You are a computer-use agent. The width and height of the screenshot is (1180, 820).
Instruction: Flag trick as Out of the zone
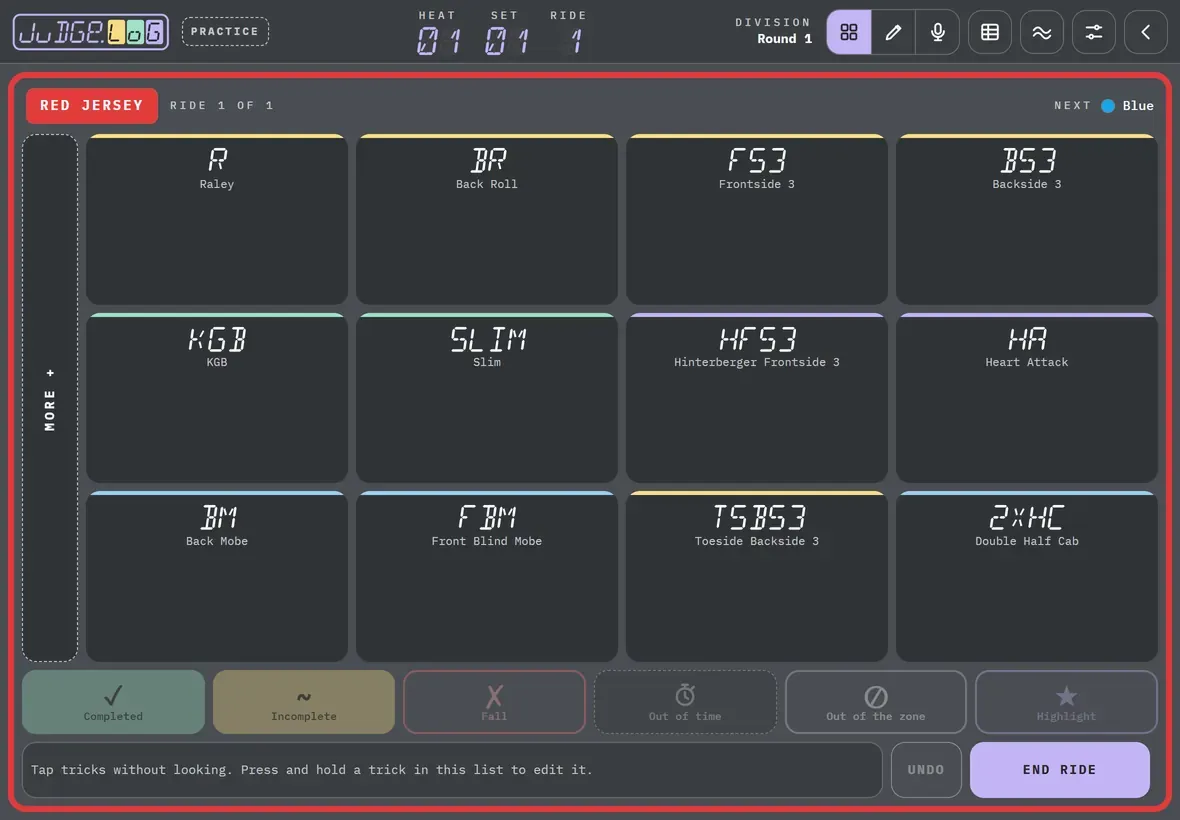876,702
